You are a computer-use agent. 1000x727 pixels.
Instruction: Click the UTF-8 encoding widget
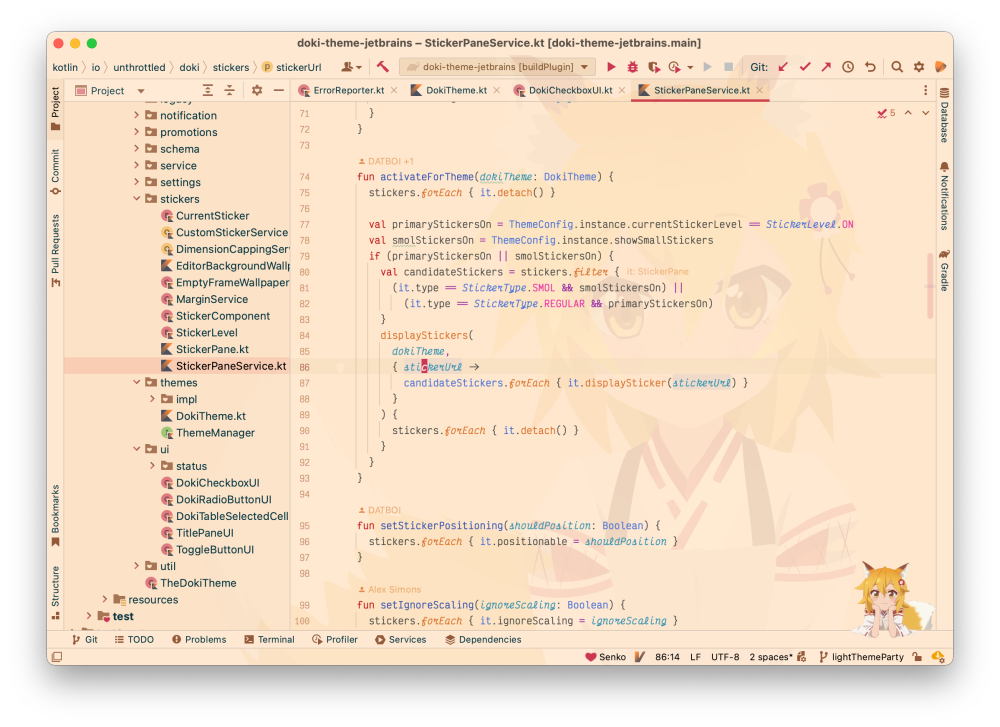[725, 657]
